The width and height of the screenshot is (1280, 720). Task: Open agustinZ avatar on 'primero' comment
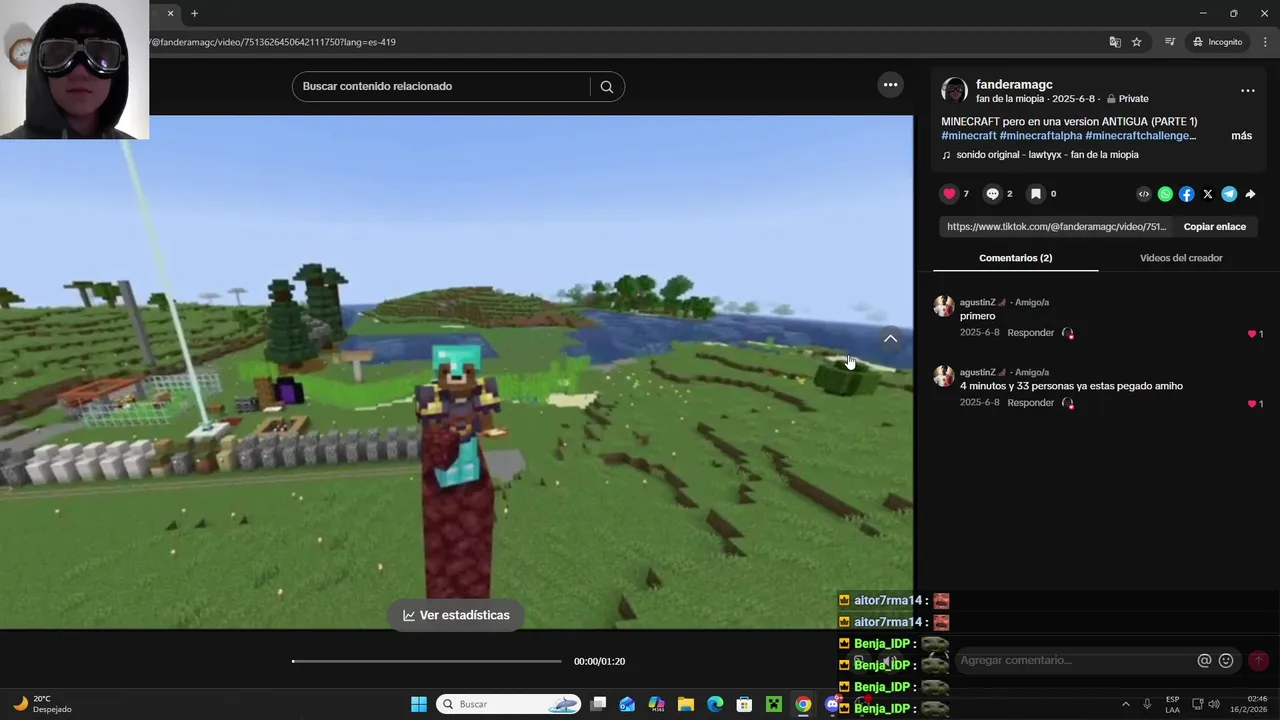pyautogui.click(x=944, y=306)
